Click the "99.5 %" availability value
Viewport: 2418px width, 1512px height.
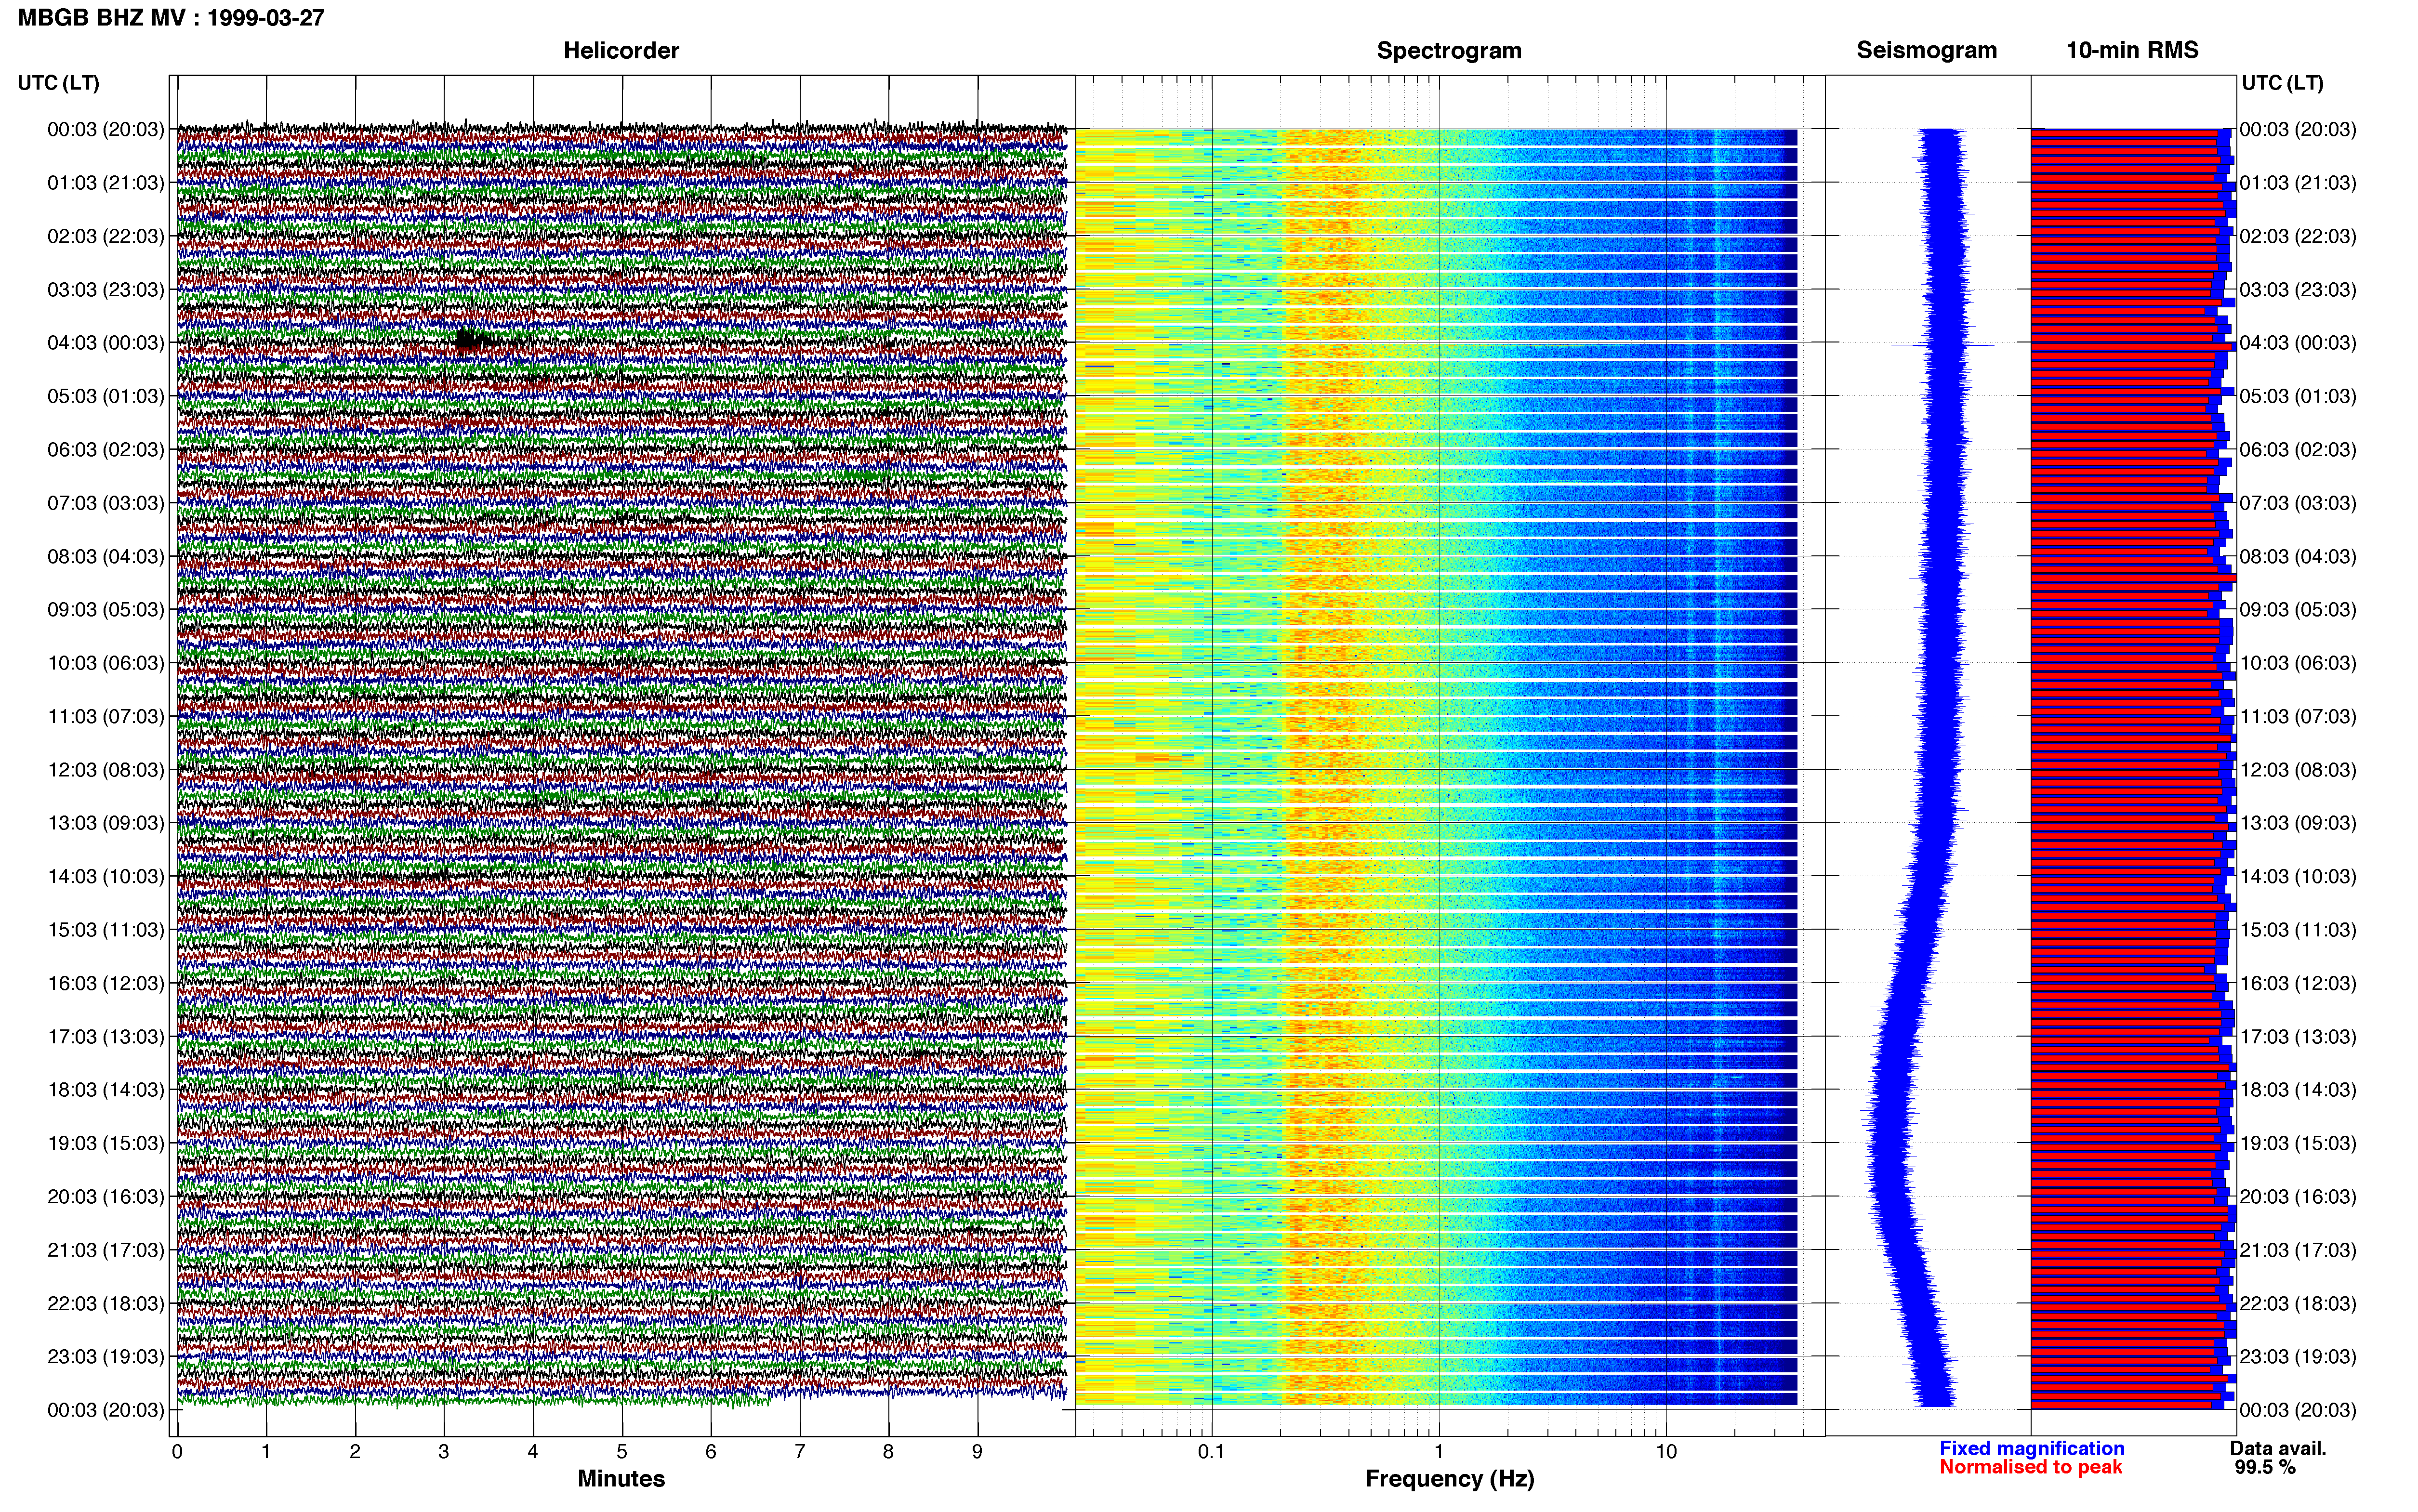[2265, 1467]
